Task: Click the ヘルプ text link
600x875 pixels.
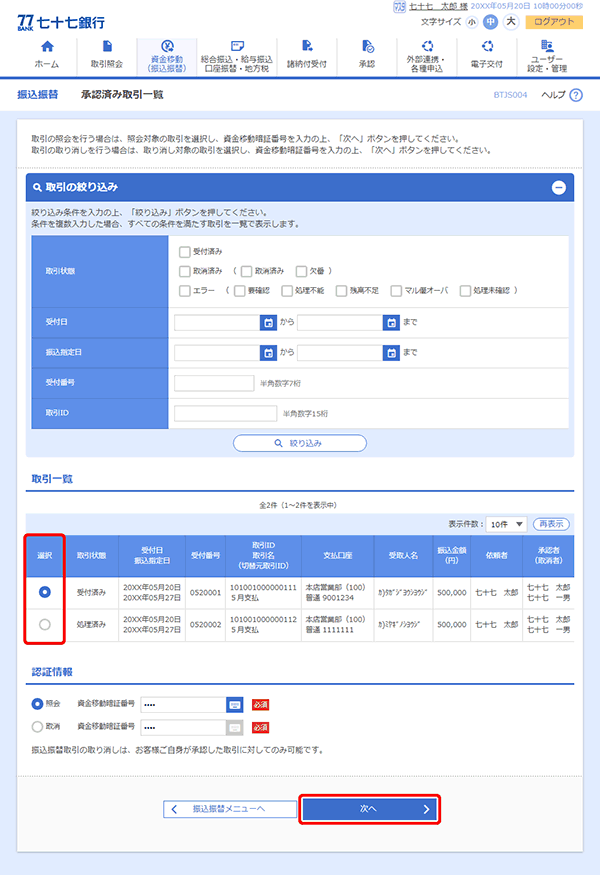Action: [553, 95]
